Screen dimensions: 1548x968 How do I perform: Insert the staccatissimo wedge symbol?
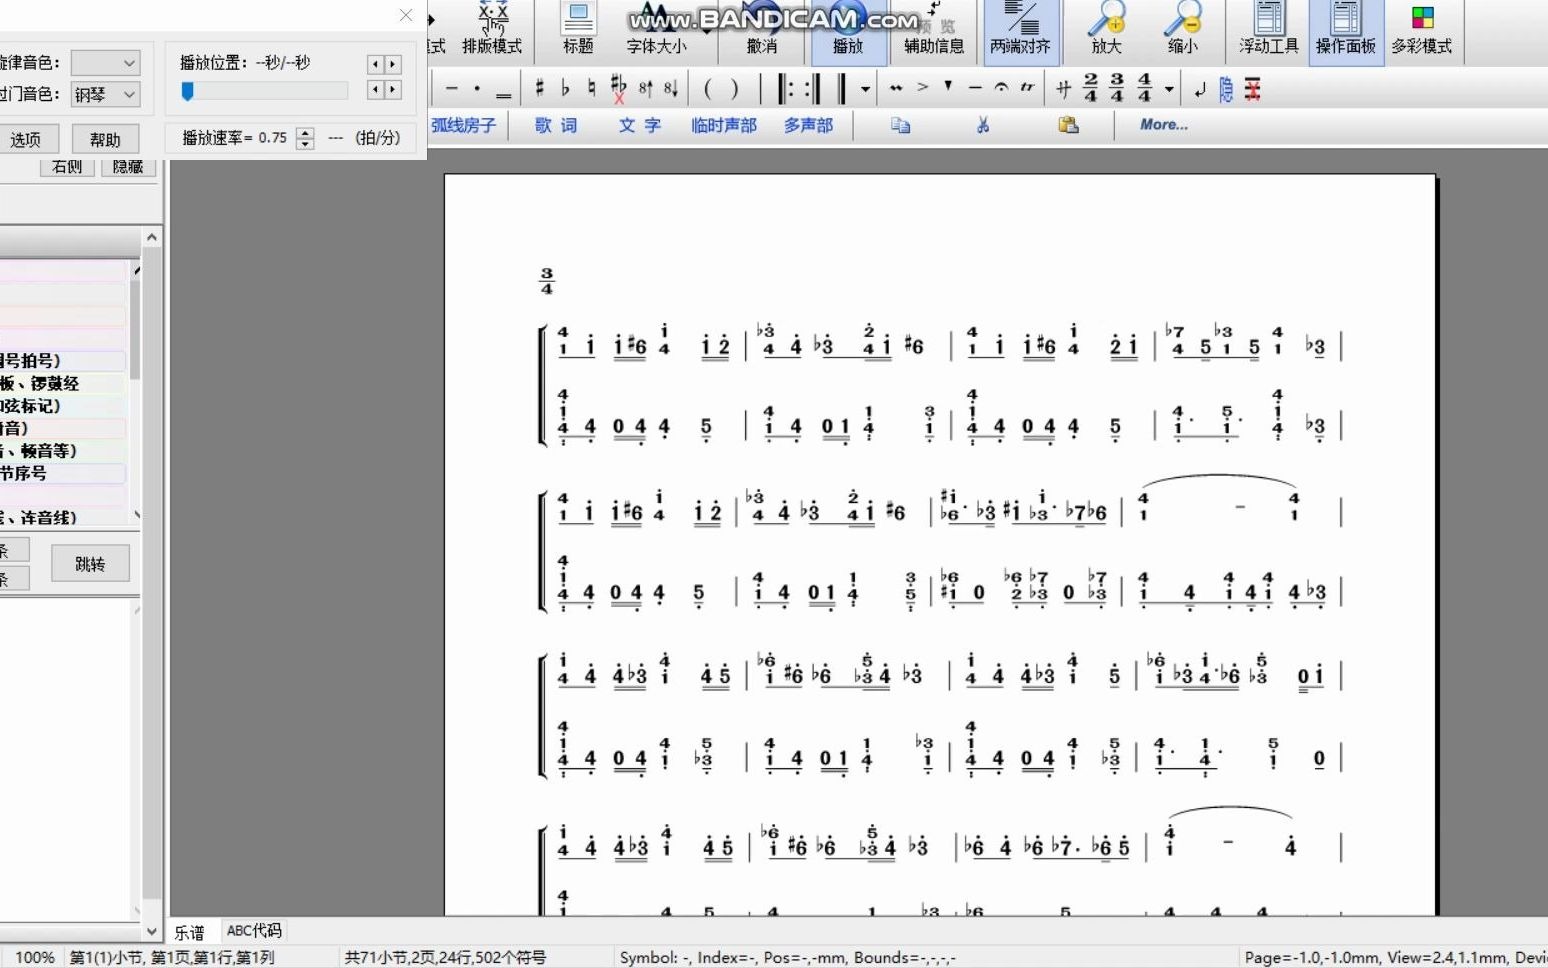(x=948, y=86)
